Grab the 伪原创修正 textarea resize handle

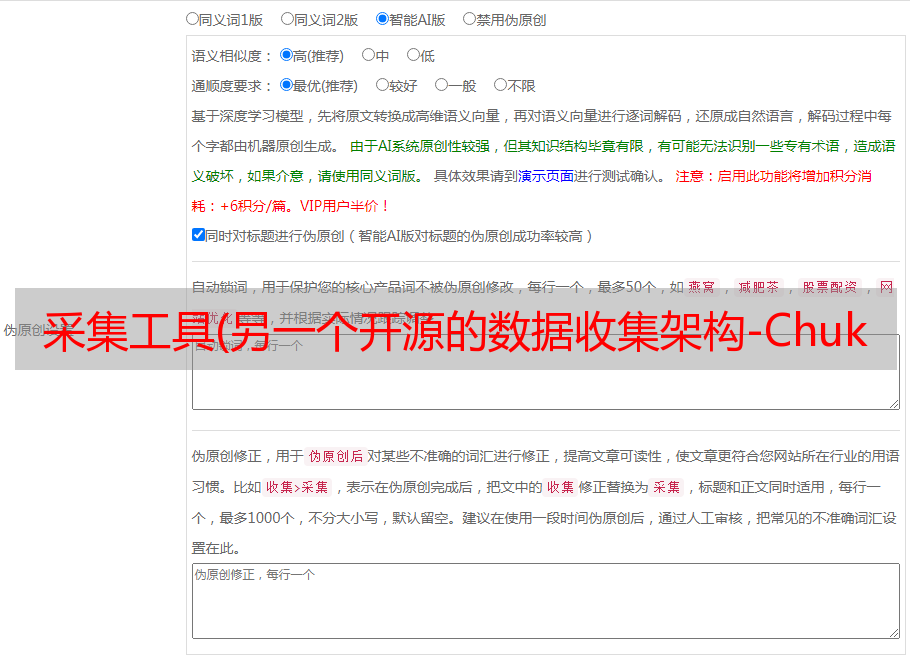[x=894, y=632]
